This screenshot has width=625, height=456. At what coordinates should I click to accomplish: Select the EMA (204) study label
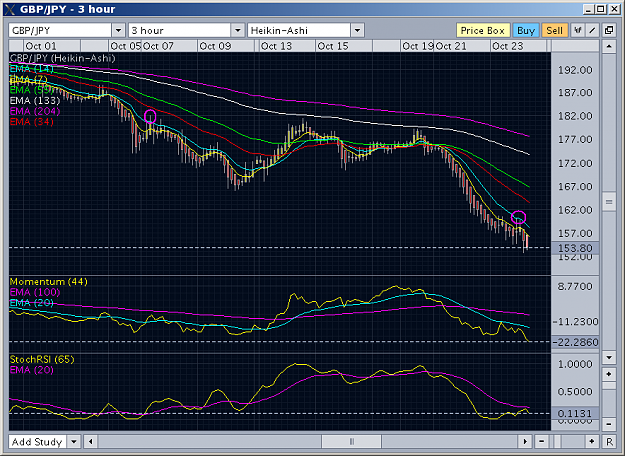[x=35, y=111]
